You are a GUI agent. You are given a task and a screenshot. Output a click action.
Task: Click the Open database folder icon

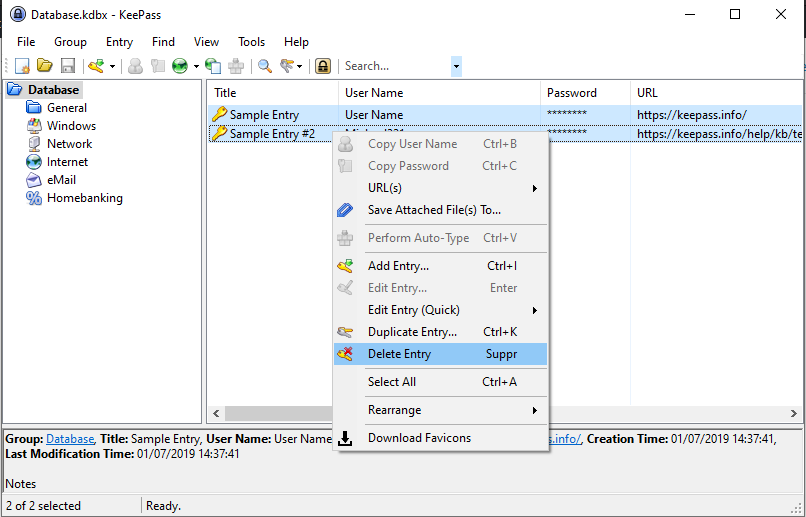[x=45, y=66]
